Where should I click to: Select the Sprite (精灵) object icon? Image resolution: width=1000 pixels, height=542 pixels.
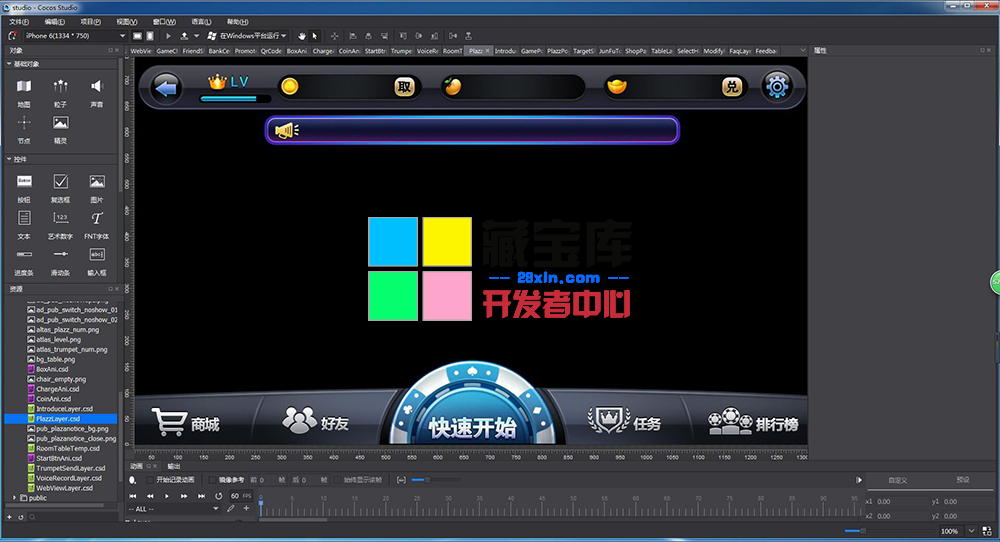tap(61, 122)
